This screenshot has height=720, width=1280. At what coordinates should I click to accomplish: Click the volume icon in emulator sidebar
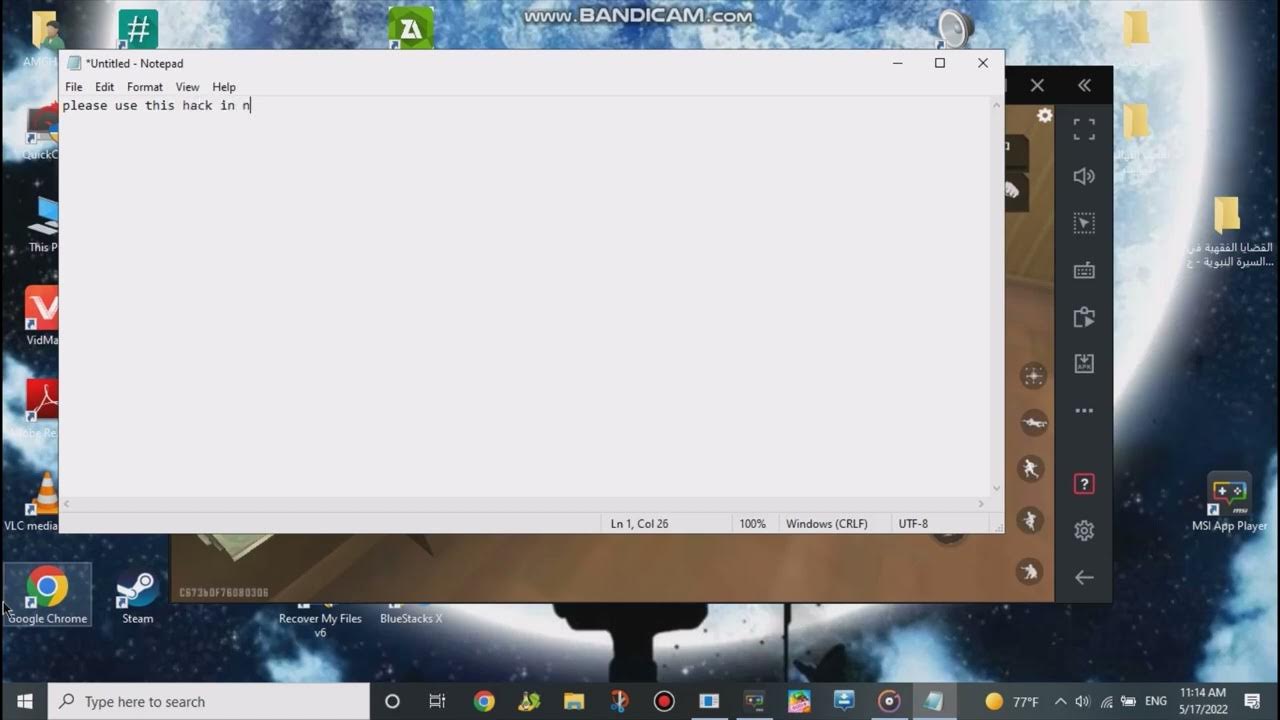(x=1084, y=176)
